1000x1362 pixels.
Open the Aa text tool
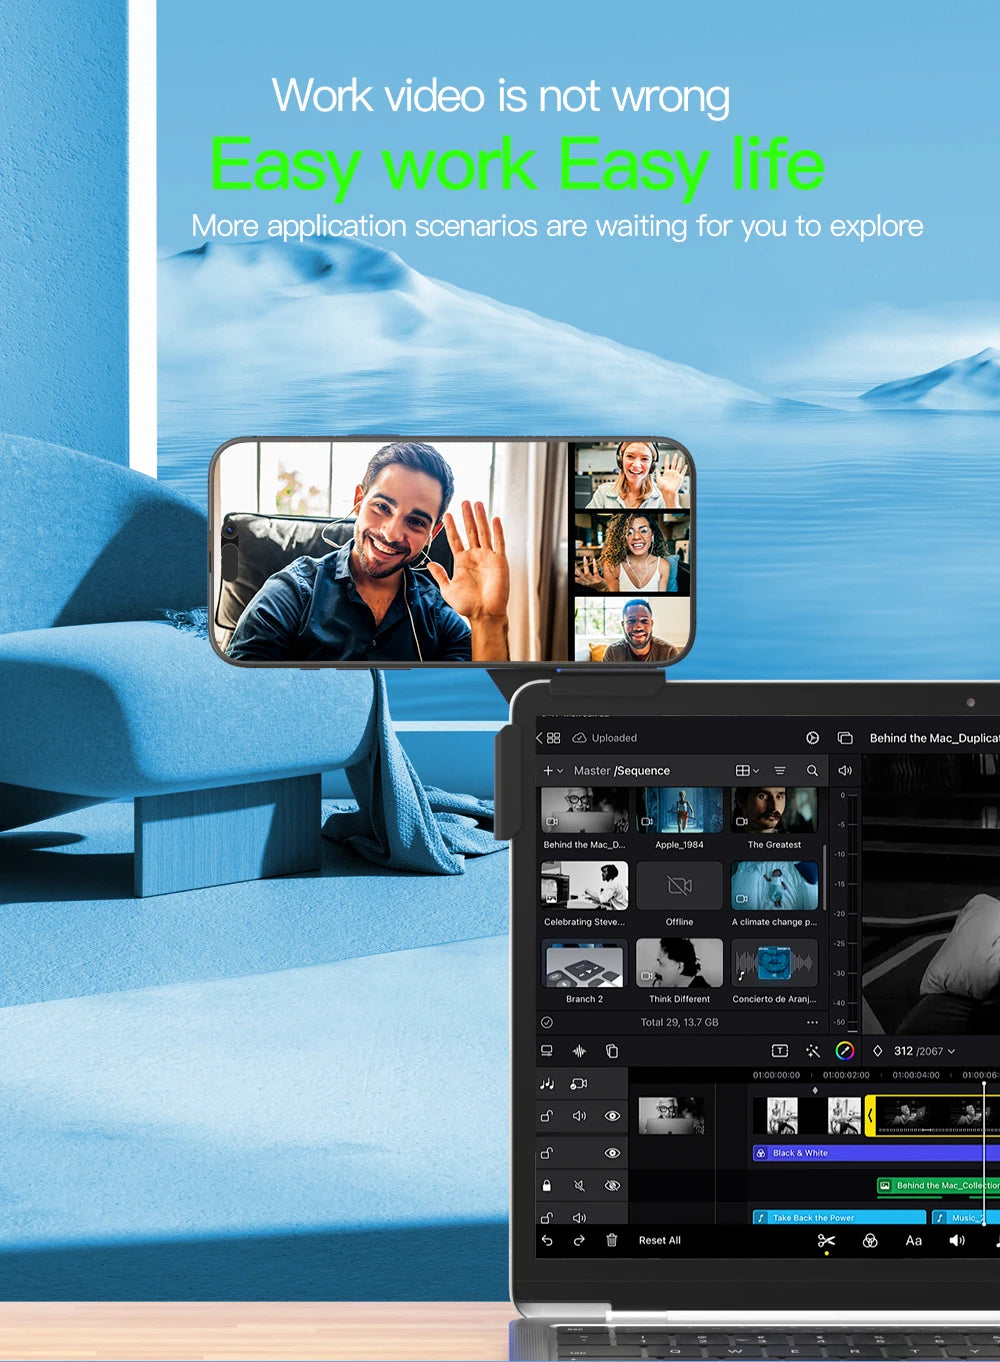point(913,1241)
